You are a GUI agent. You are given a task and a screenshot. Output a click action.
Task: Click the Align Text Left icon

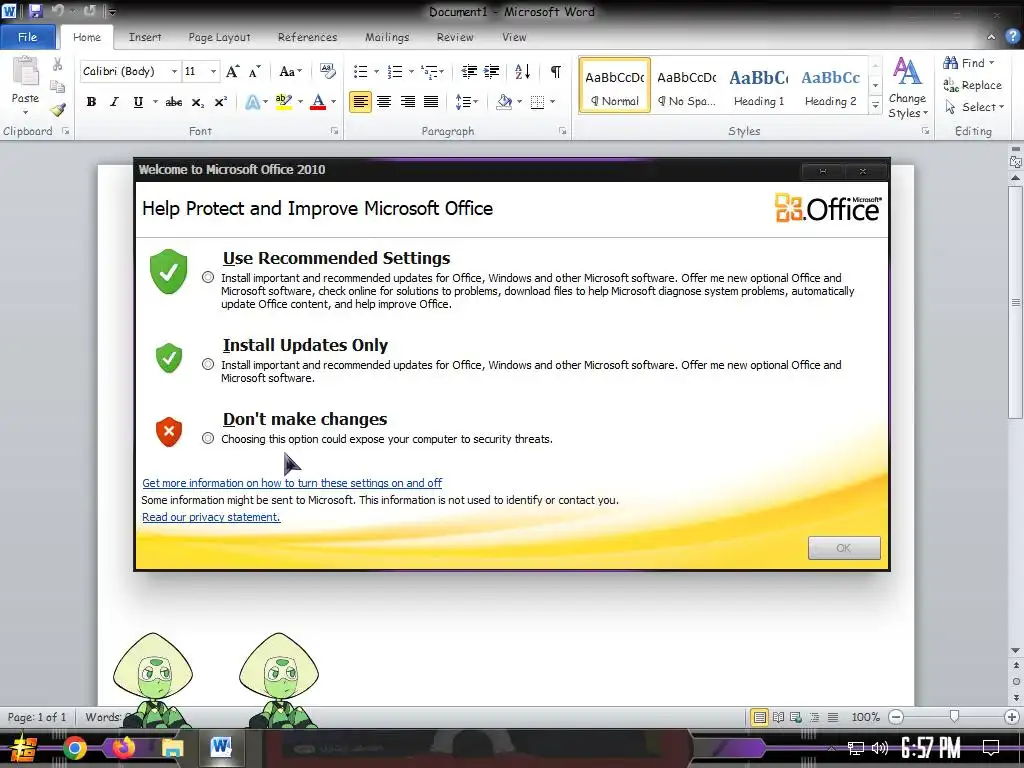point(360,102)
